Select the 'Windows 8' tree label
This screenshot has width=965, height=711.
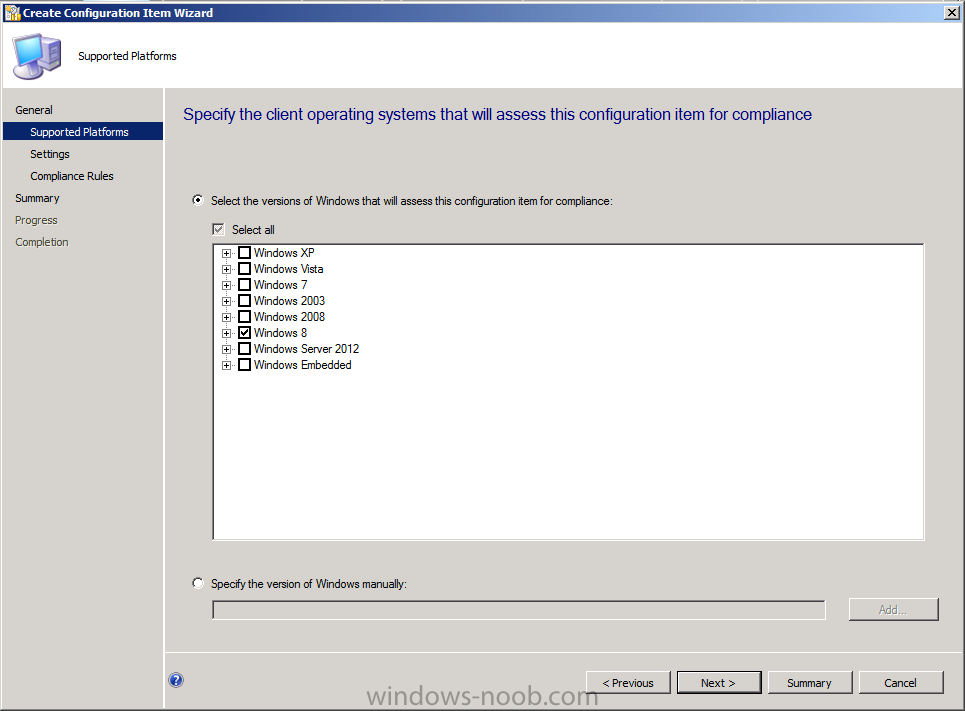280,332
